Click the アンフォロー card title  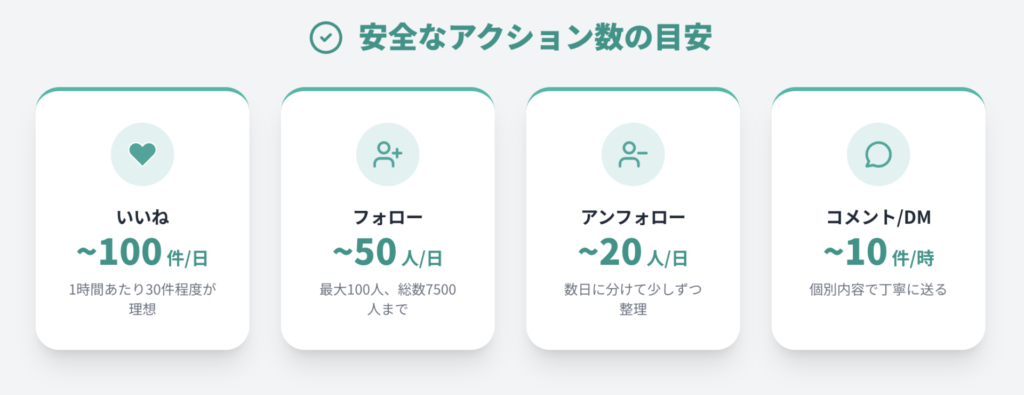tap(633, 217)
